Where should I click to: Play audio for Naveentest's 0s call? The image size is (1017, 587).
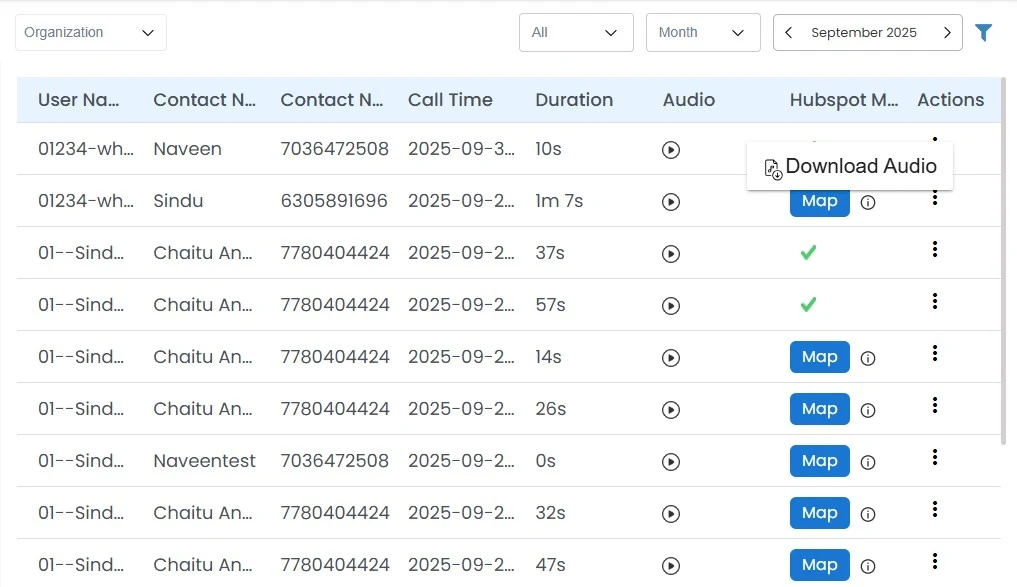(670, 461)
